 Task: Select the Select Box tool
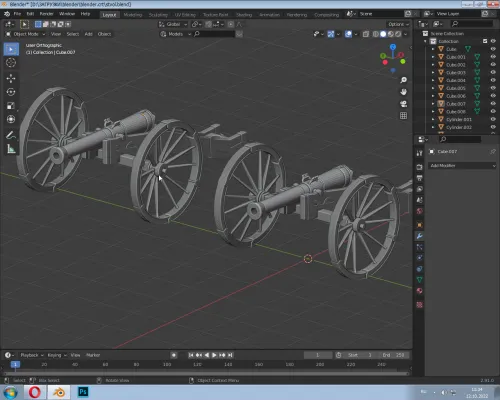click(x=11, y=49)
